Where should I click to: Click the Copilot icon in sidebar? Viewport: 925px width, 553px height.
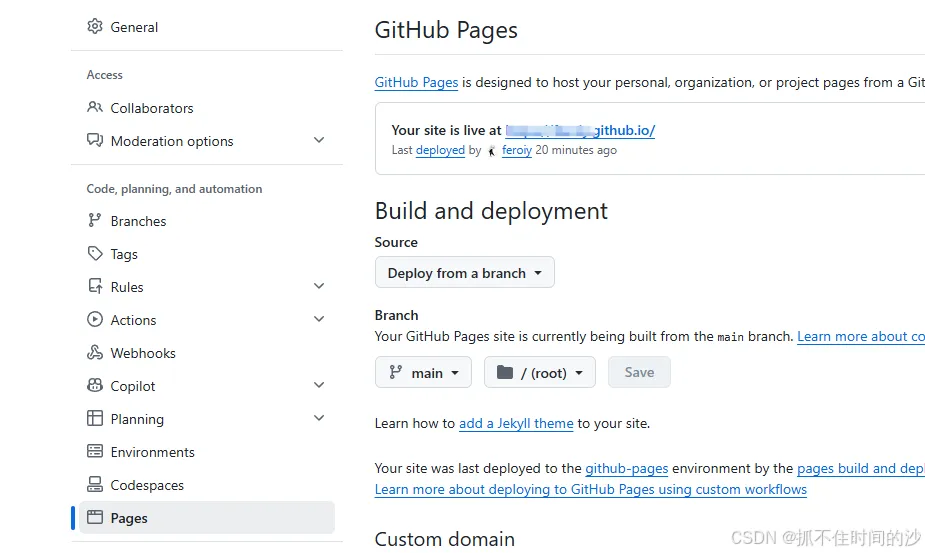(94, 385)
